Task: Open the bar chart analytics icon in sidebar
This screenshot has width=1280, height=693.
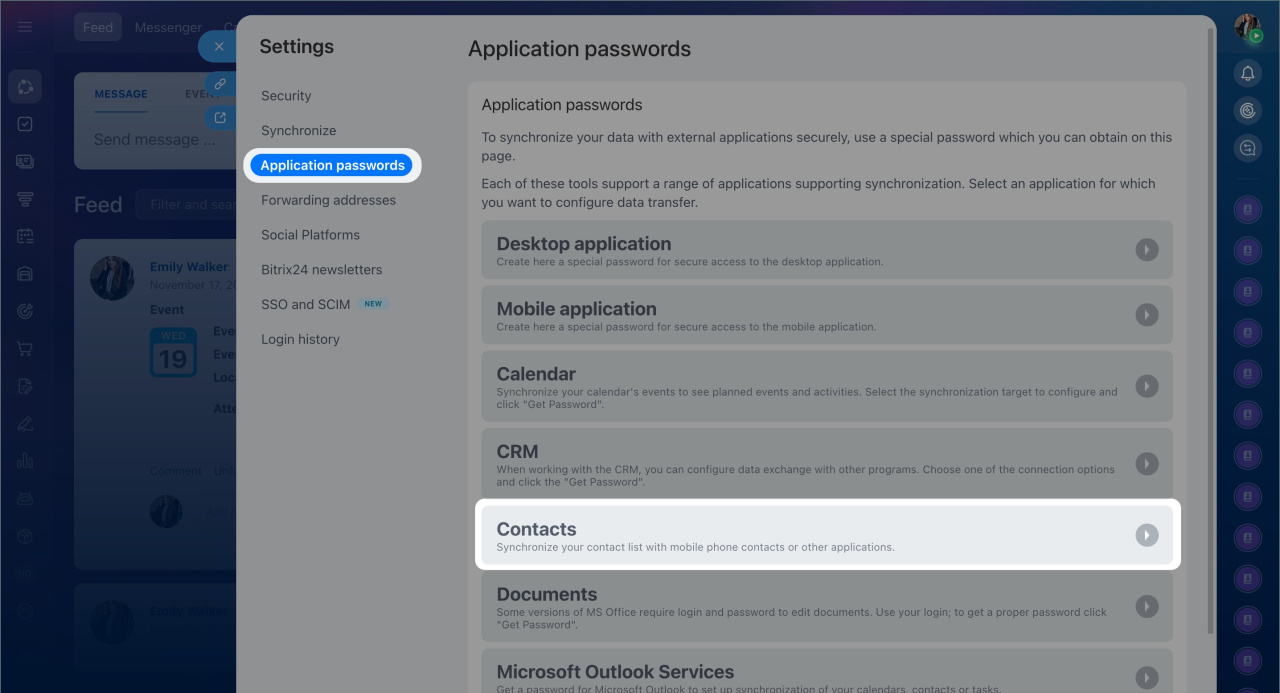Action: [x=25, y=461]
